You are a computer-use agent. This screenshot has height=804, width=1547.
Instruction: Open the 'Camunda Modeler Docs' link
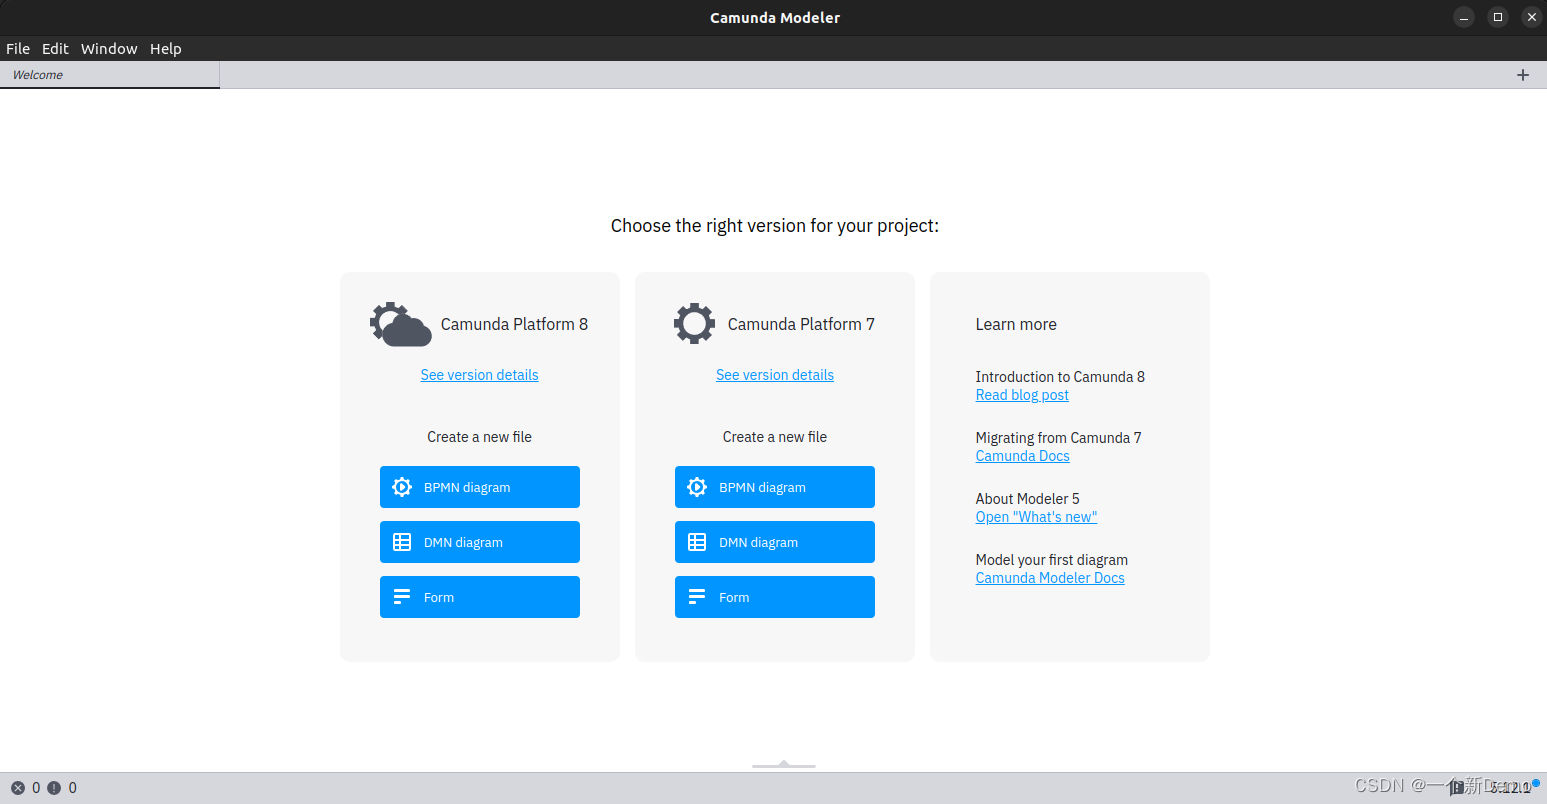tap(1050, 578)
